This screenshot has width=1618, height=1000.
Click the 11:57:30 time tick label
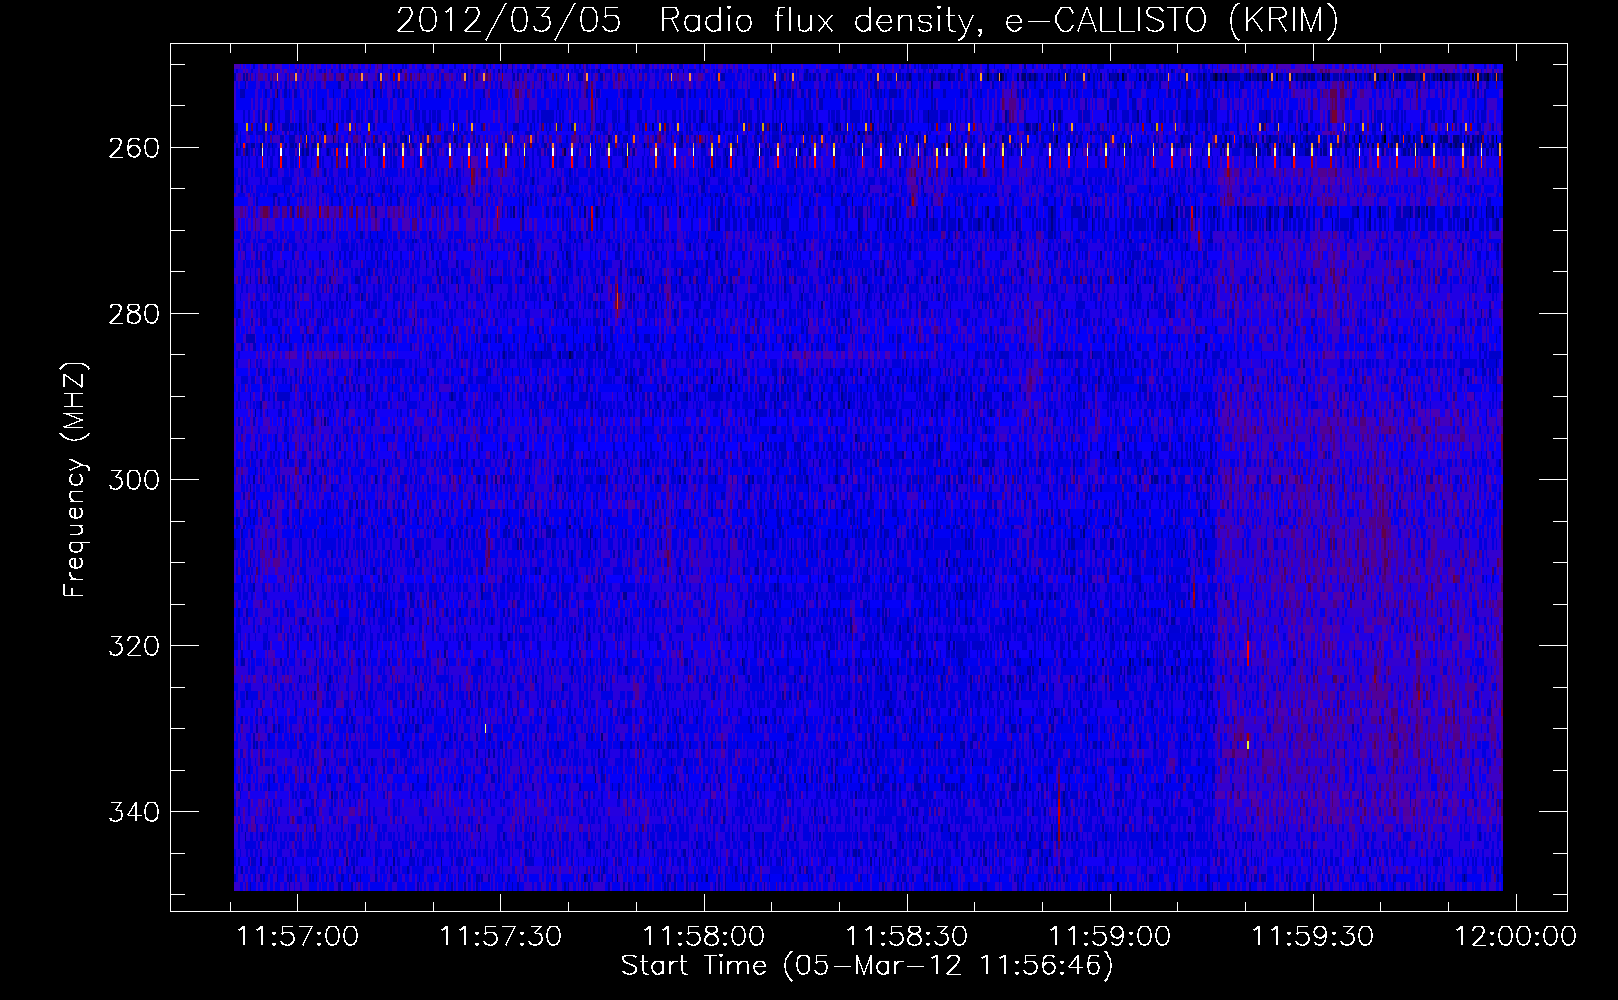coord(501,937)
